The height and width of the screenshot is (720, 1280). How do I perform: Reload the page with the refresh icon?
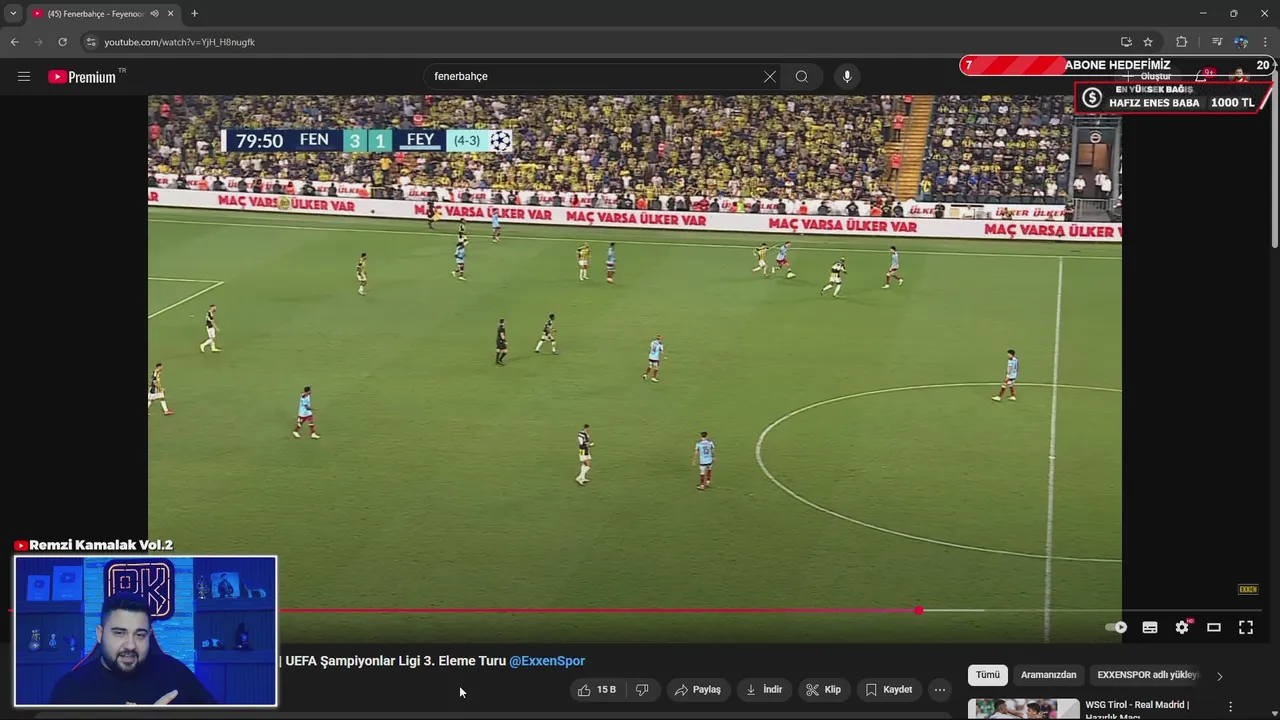click(x=62, y=42)
